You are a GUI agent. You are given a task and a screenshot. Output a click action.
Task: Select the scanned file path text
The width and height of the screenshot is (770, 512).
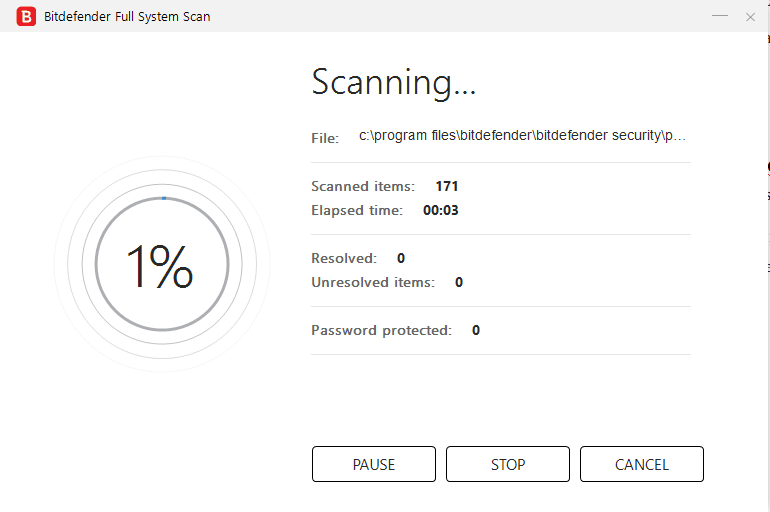[x=522, y=135]
